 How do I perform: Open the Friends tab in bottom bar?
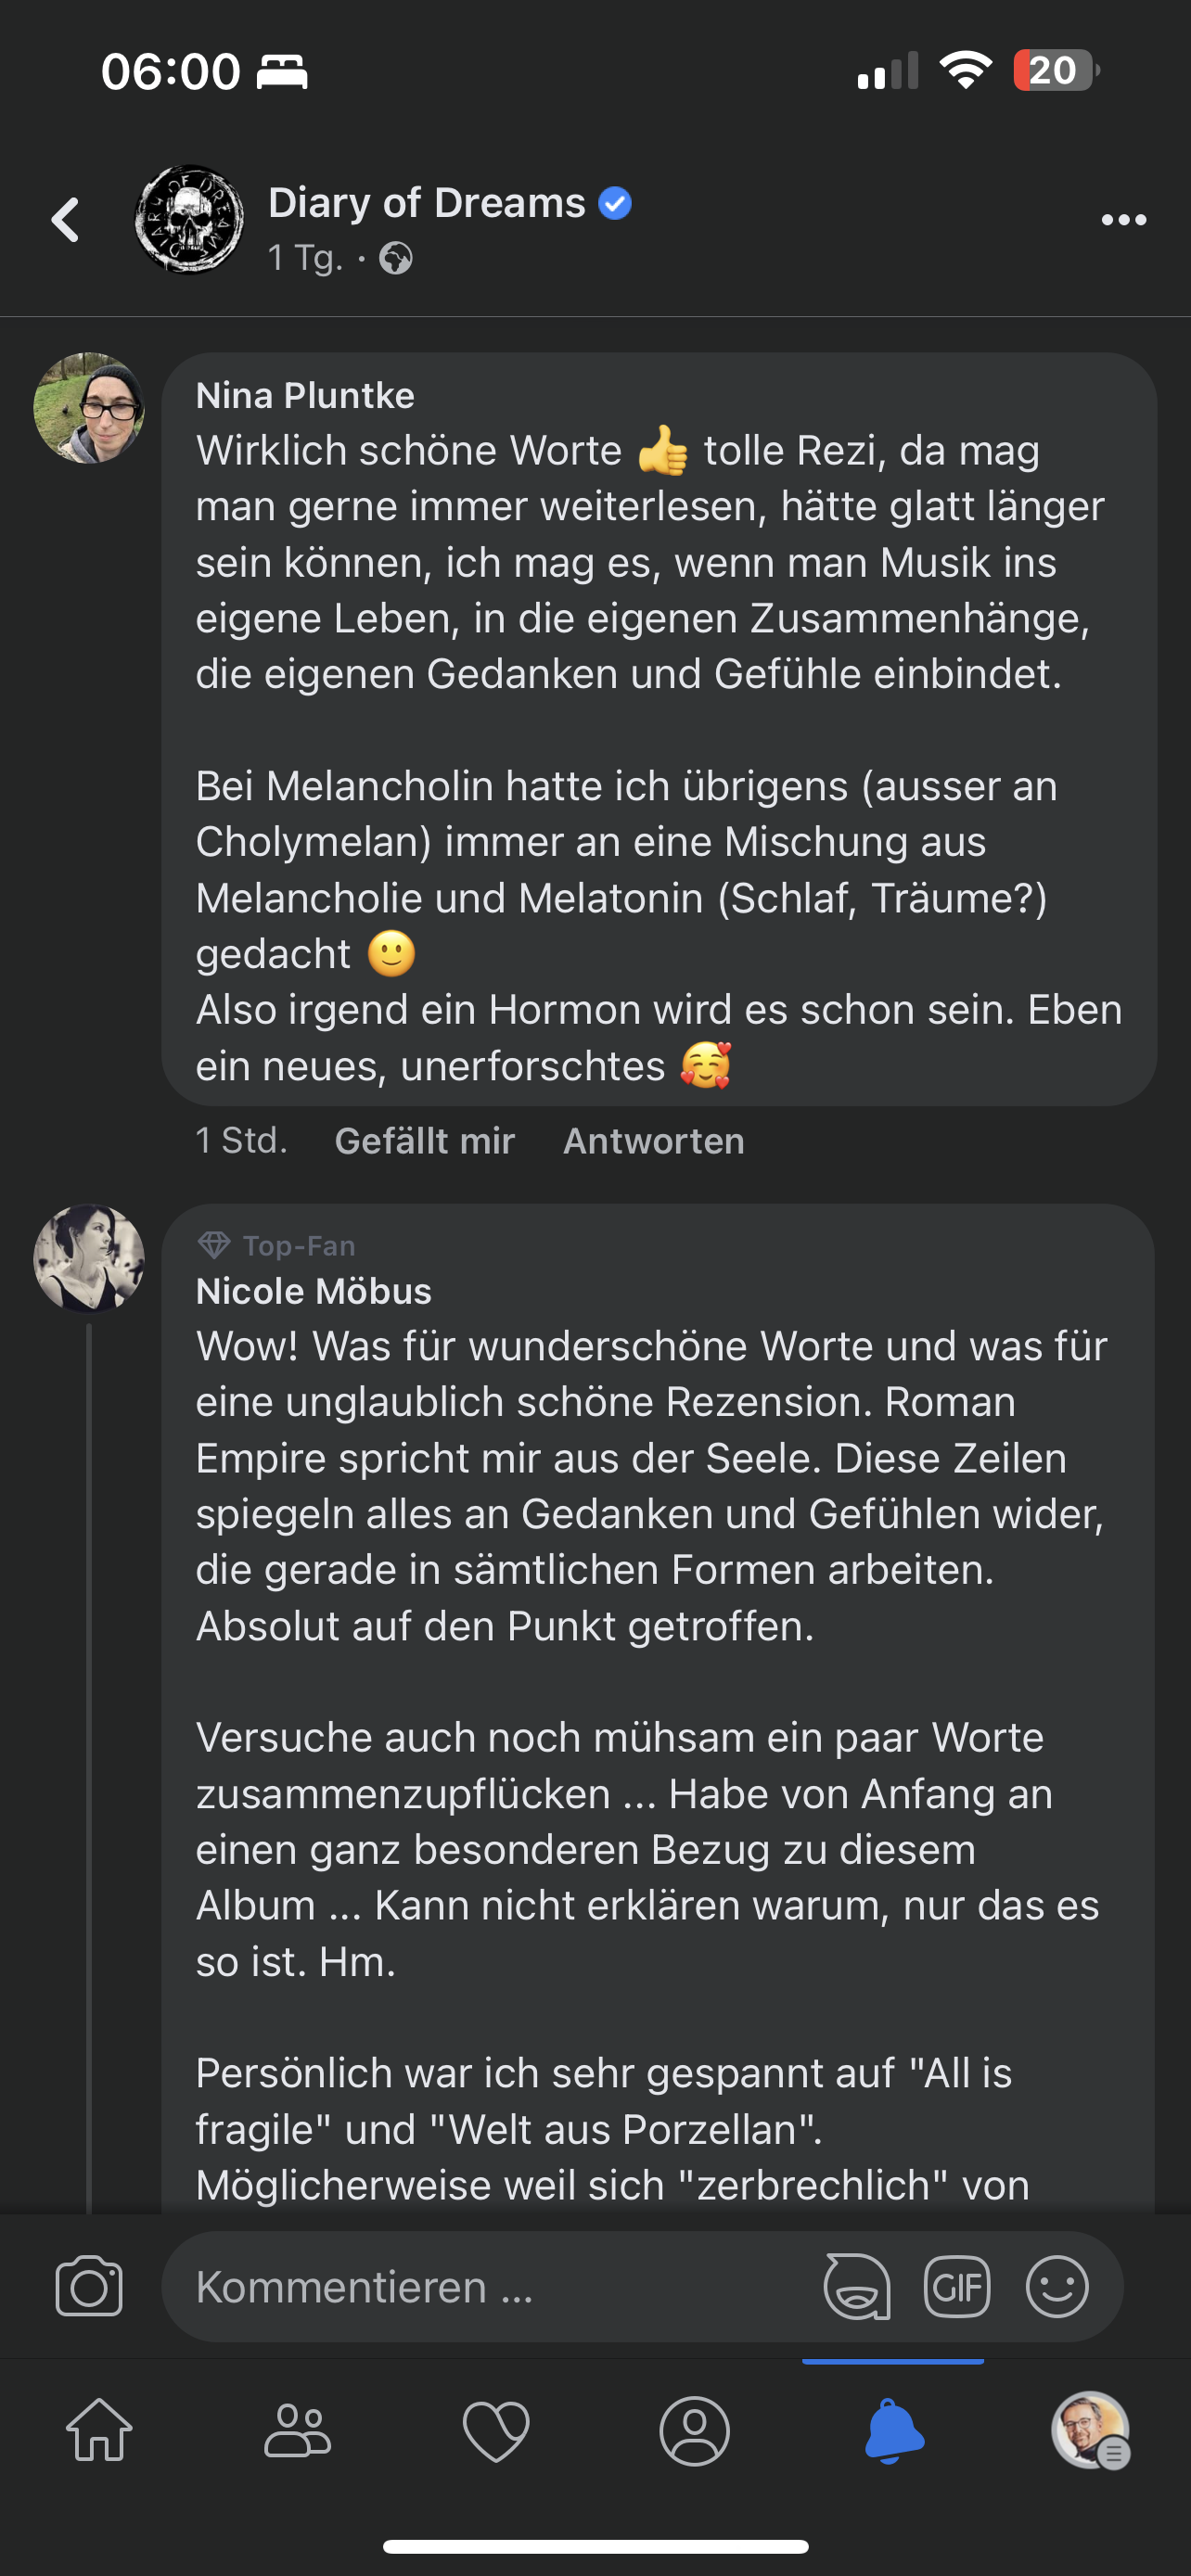pyautogui.click(x=297, y=2430)
